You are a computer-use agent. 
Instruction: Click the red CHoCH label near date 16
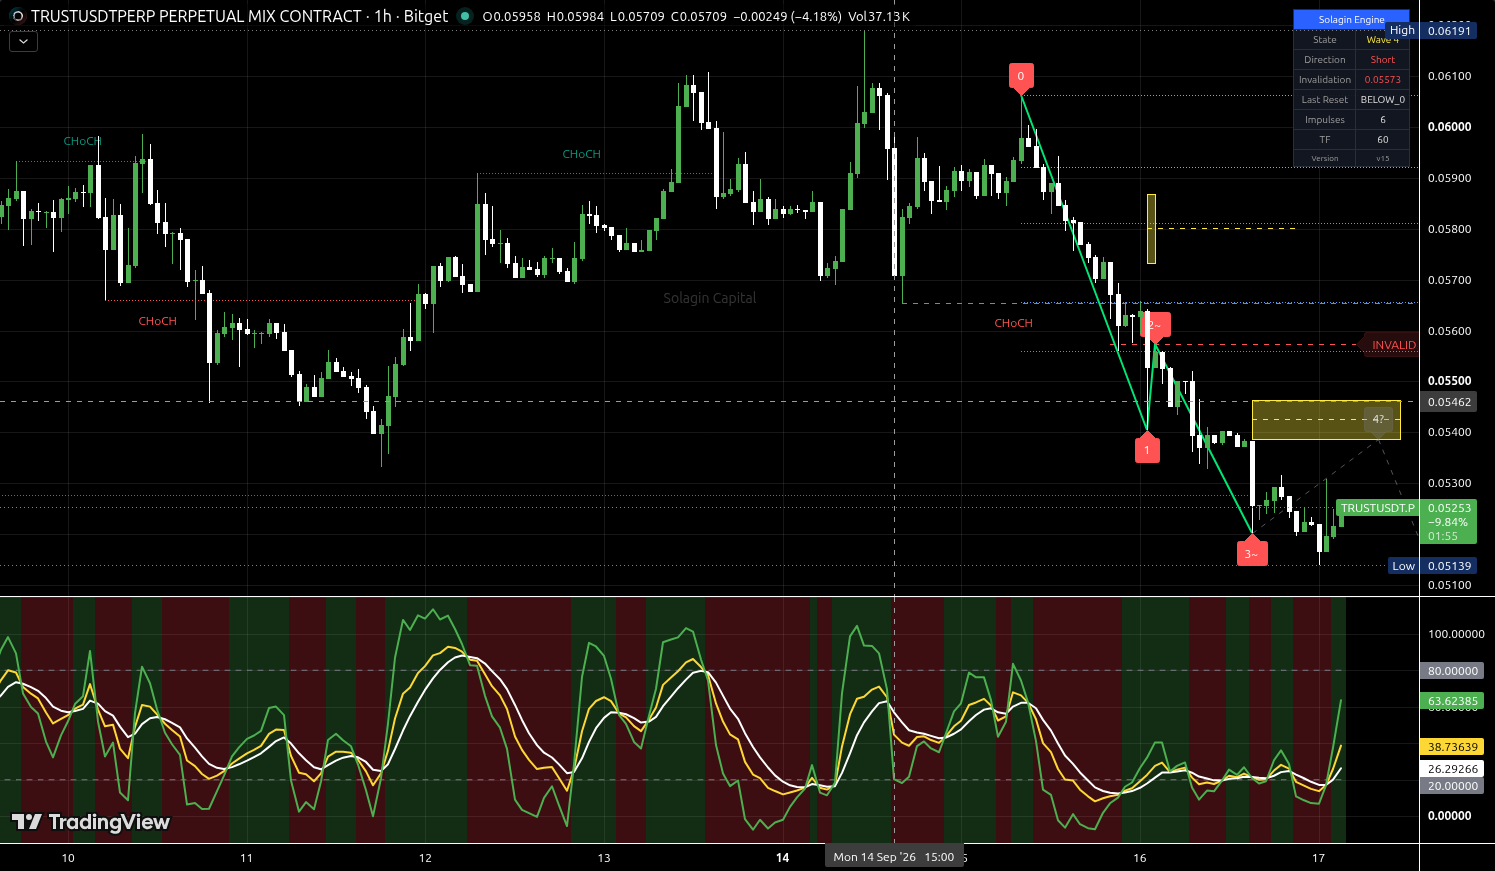tap(1013, 323)
